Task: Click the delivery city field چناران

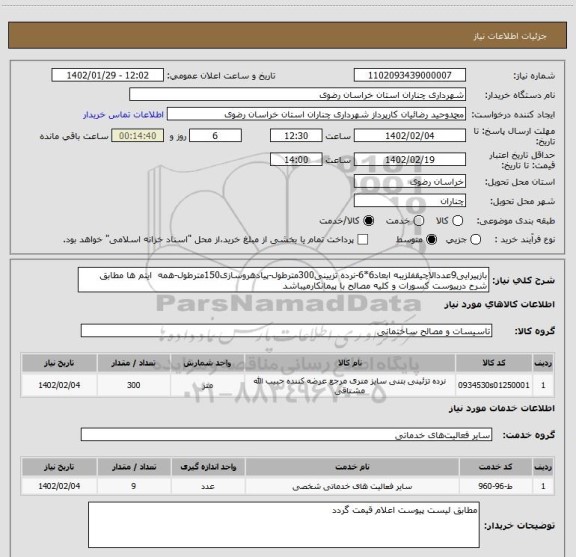Action: (x=410, y=201)
